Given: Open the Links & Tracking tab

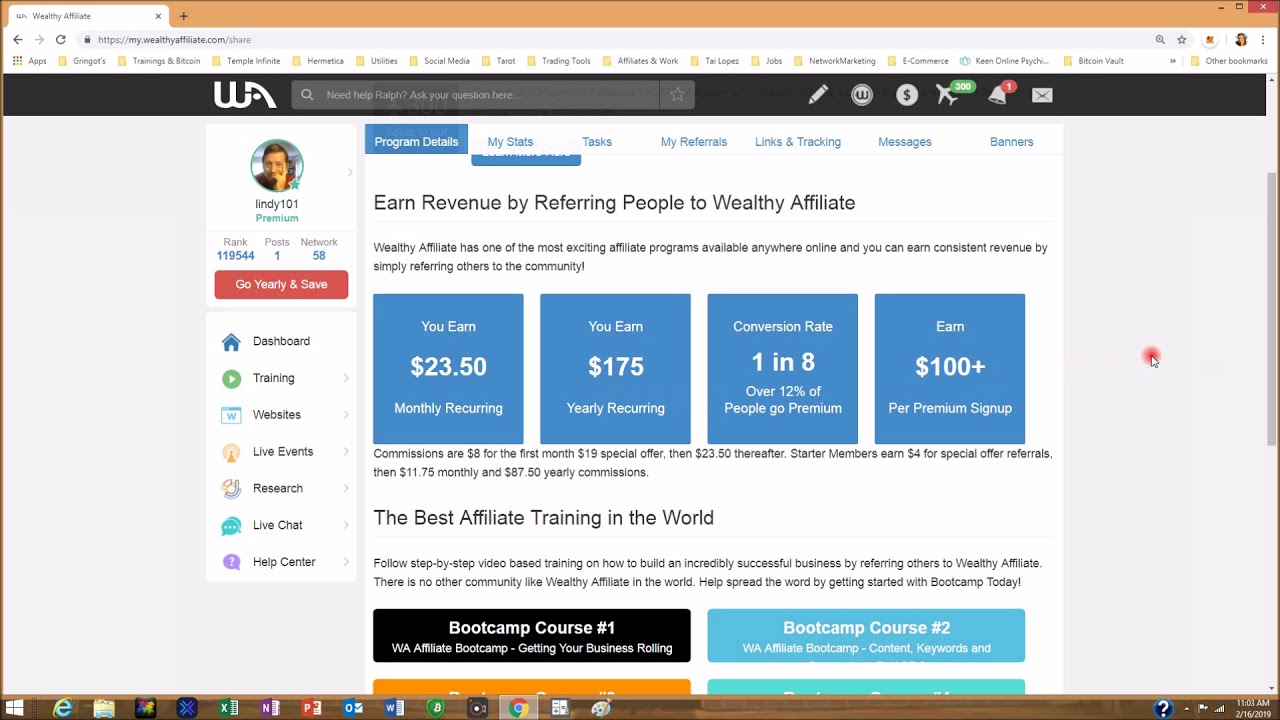Looking at the screenshot, I should point(798,142).
